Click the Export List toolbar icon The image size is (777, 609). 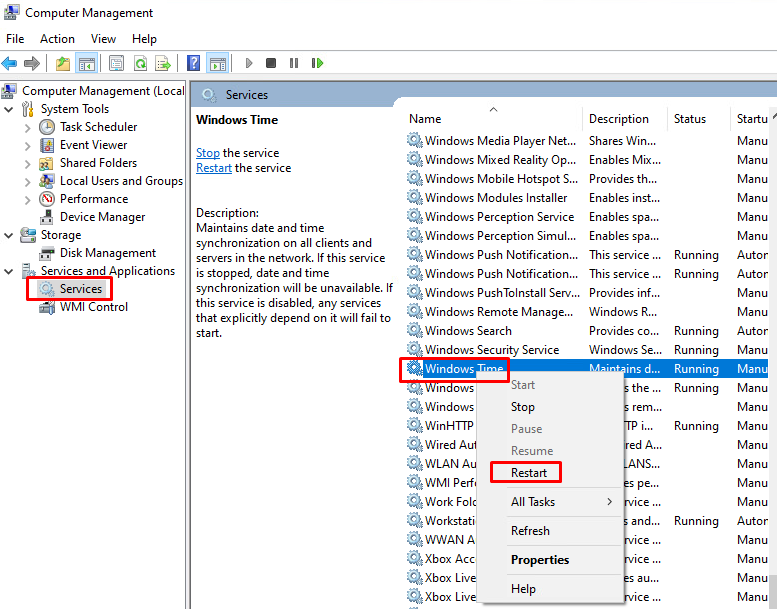point(163,63)
